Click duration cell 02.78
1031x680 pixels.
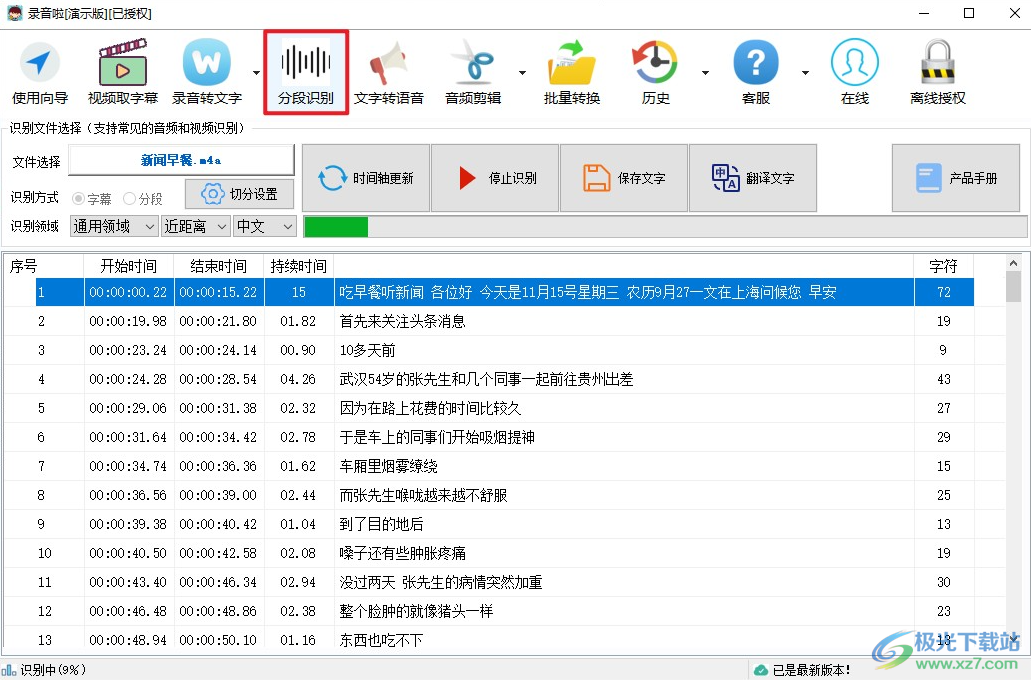(299, 437)
